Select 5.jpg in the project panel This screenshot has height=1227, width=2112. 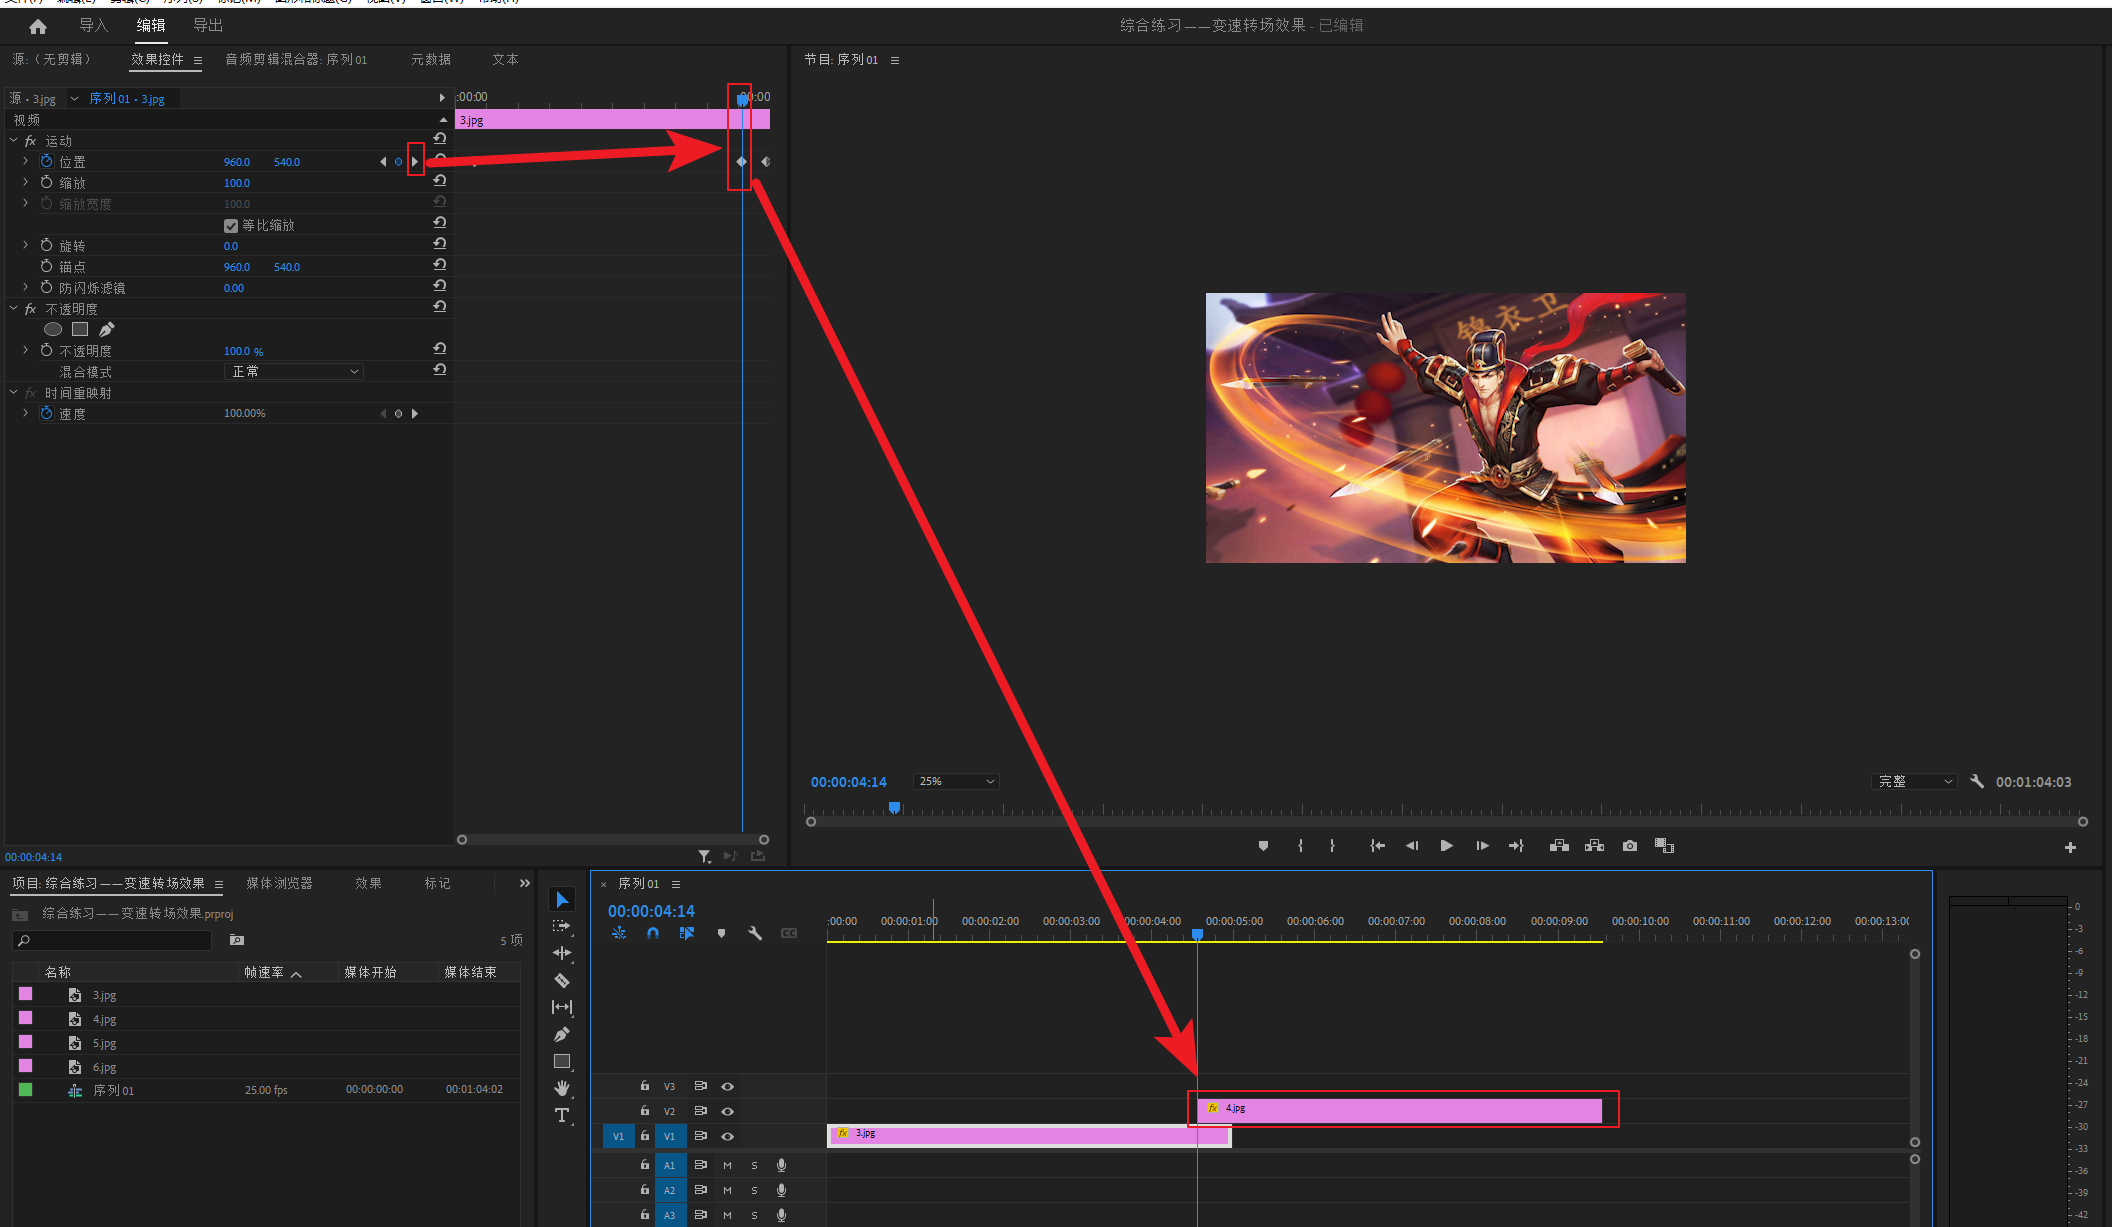coord(104,1043)
